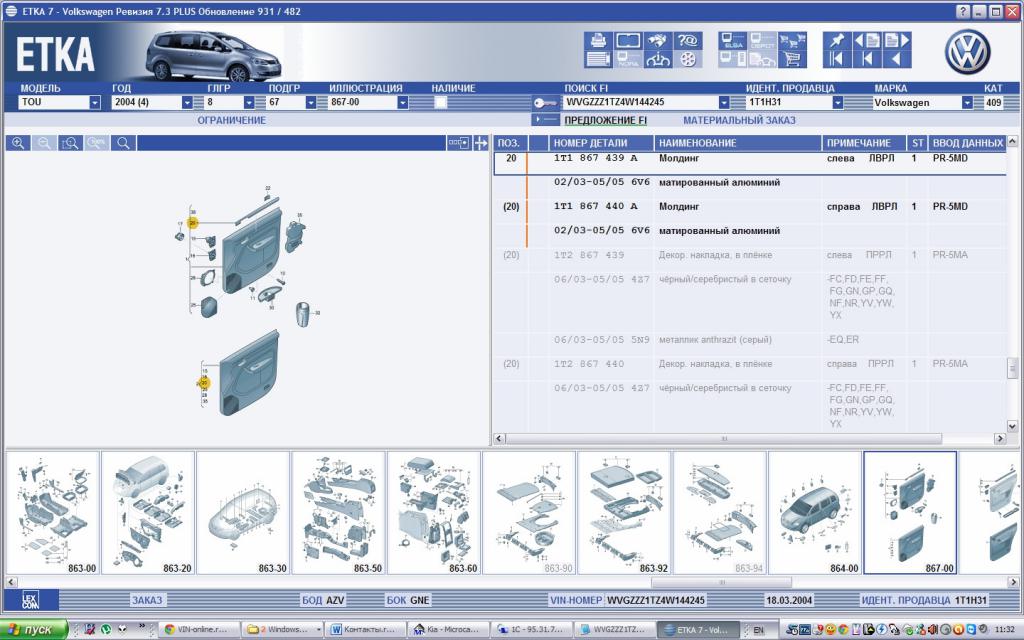Screen dimensions: 1024x640
Task: Click the Windows пуск start button
Action: [x=34, y=630]
